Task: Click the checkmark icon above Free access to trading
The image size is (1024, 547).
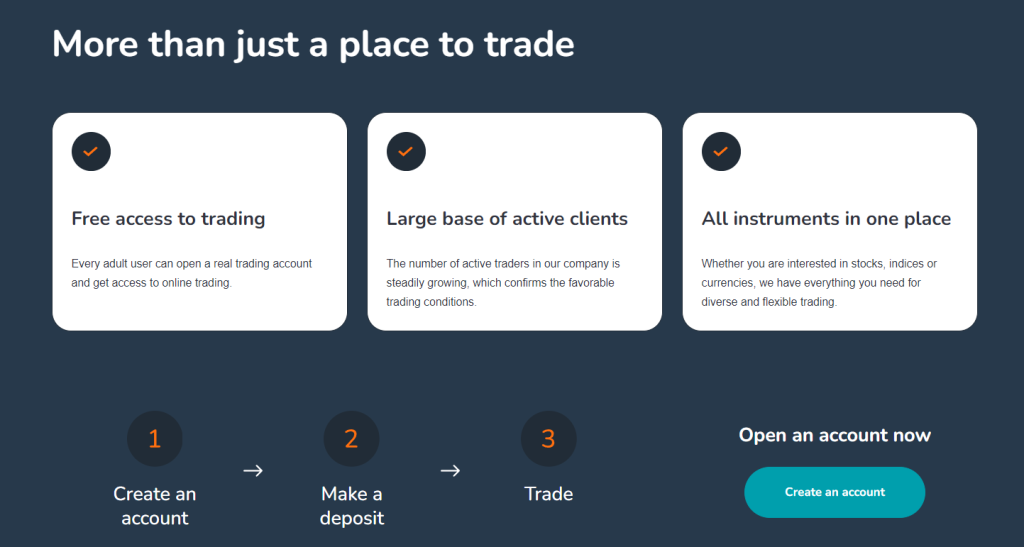Action: click(x=91, y=151)
